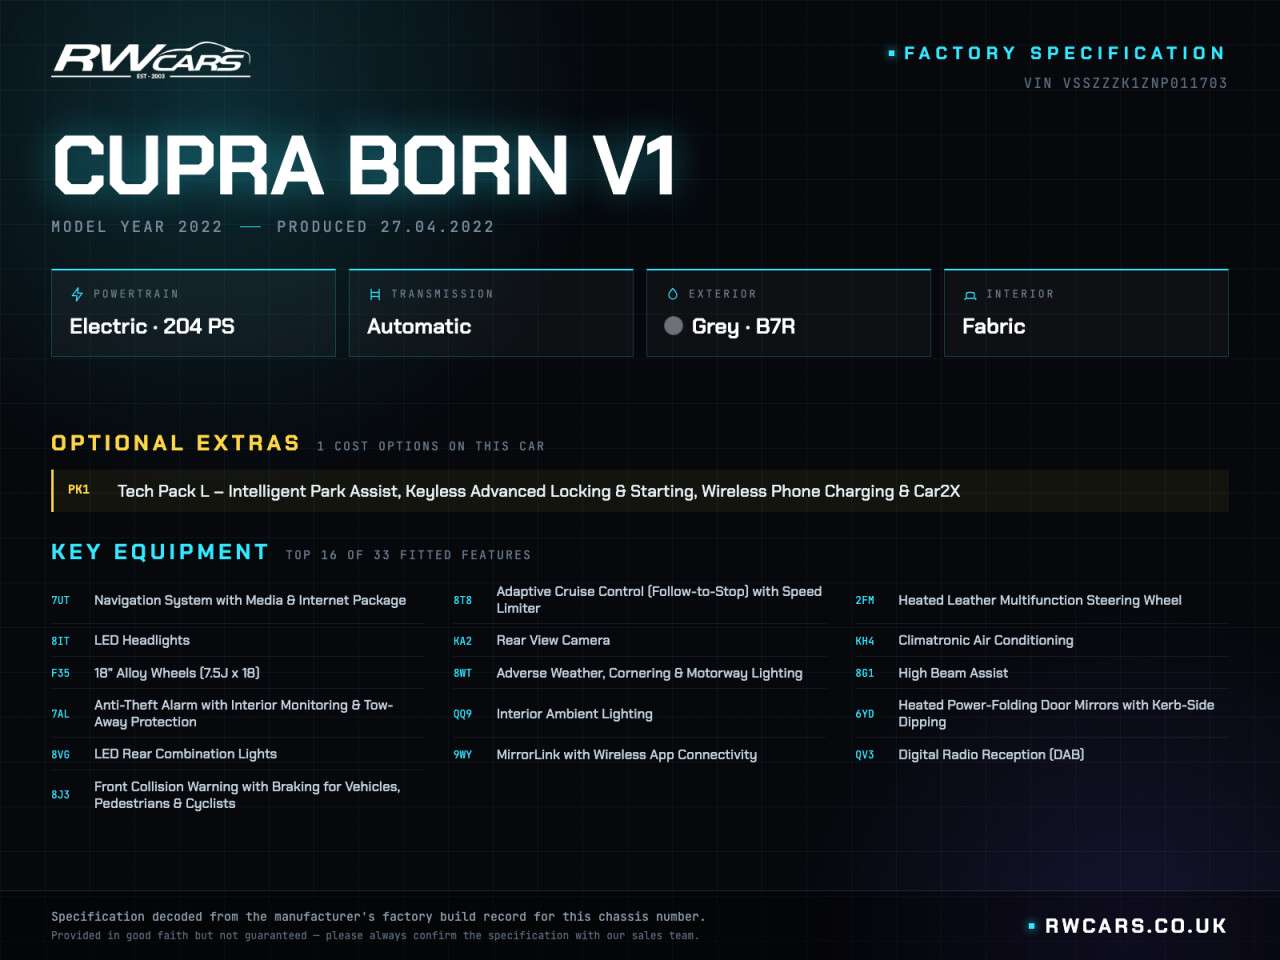The image size is (1280, 960).
Task: Click Navigation System with Media & Internet Package
Action: pos(250,600)
